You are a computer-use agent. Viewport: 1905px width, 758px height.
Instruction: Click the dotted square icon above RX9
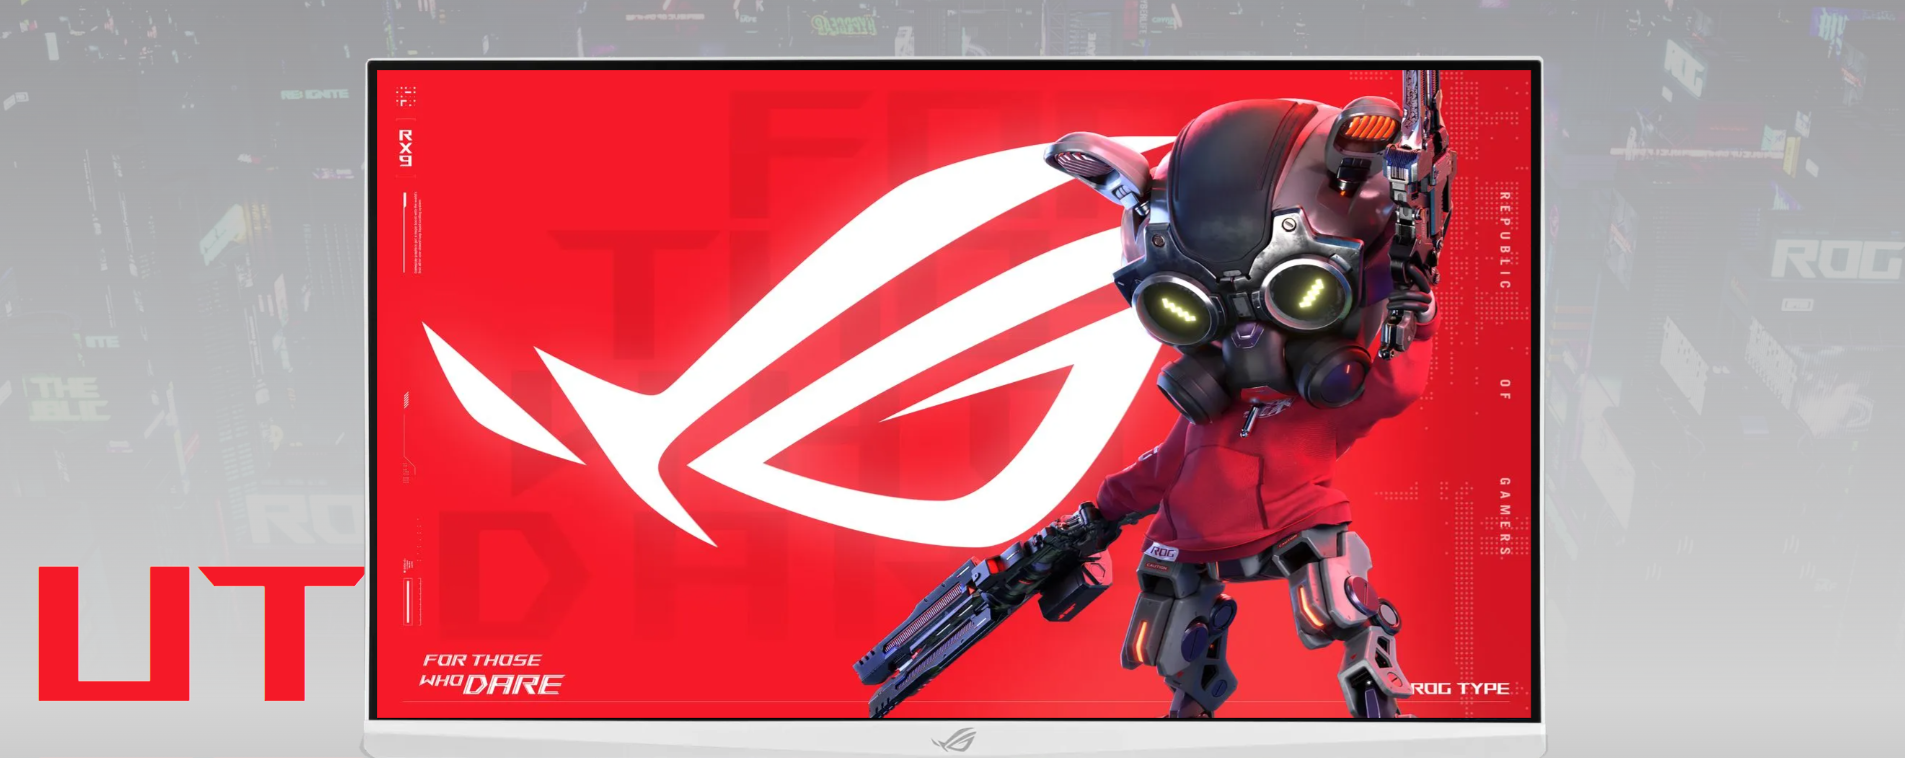click(x=405, y=97)
